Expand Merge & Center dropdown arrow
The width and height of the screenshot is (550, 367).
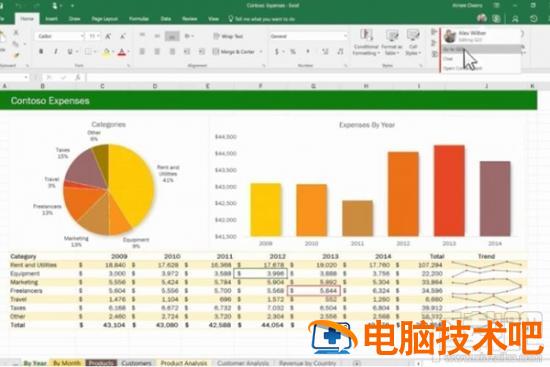pyautogui.click(x=261, y=52)
